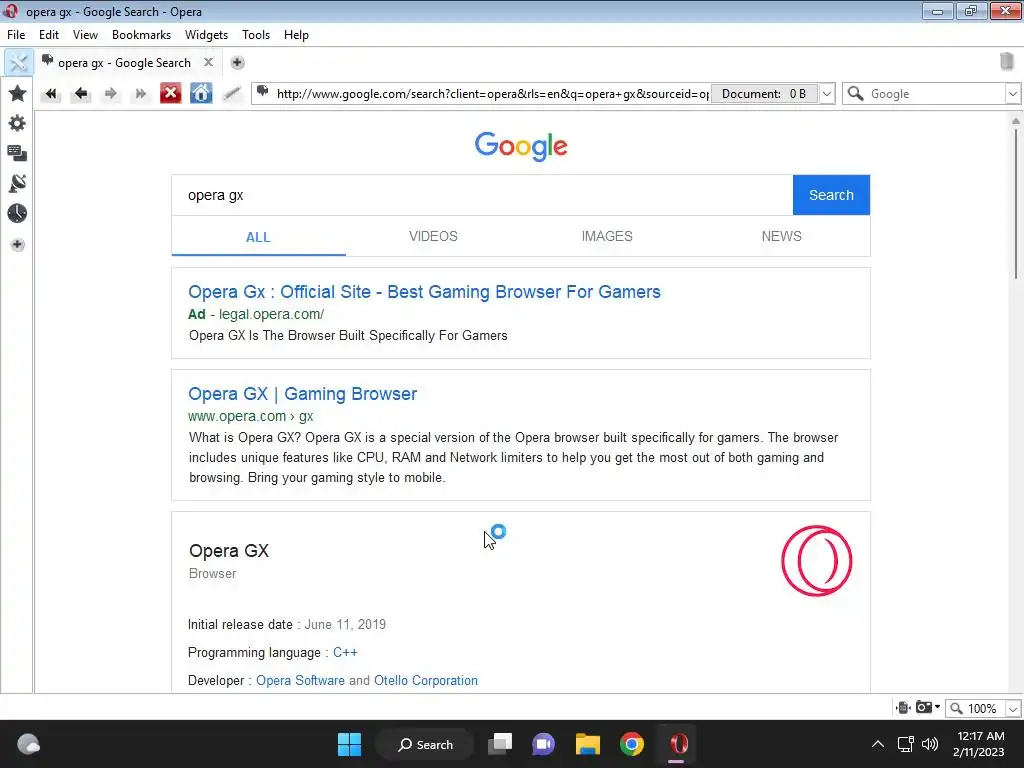Open the Widgets gear panel

(x=18, y=123)
